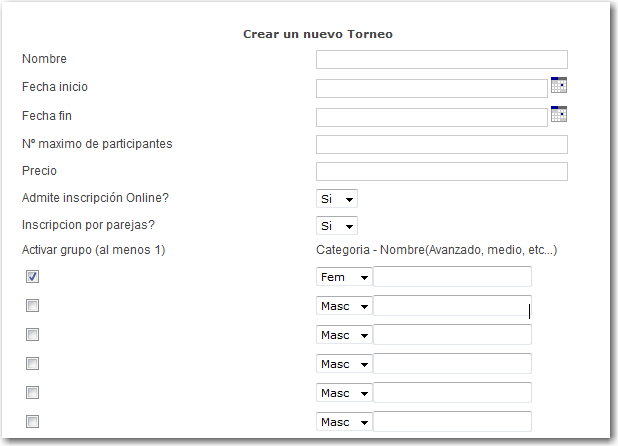Open the Admite inscripción Online dropdown

click(x=337, y=199)
